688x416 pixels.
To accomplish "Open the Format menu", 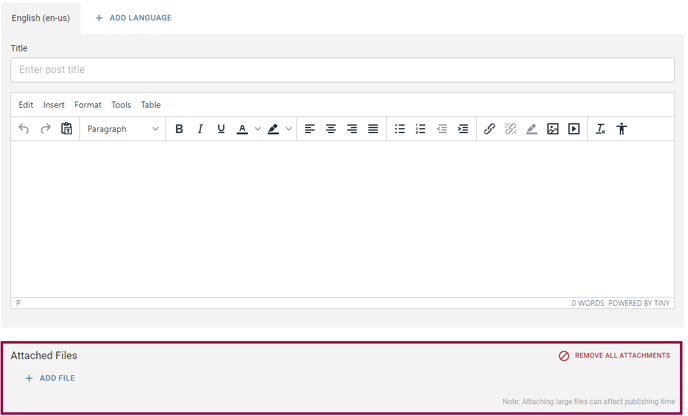I will (x=88, y=105).
